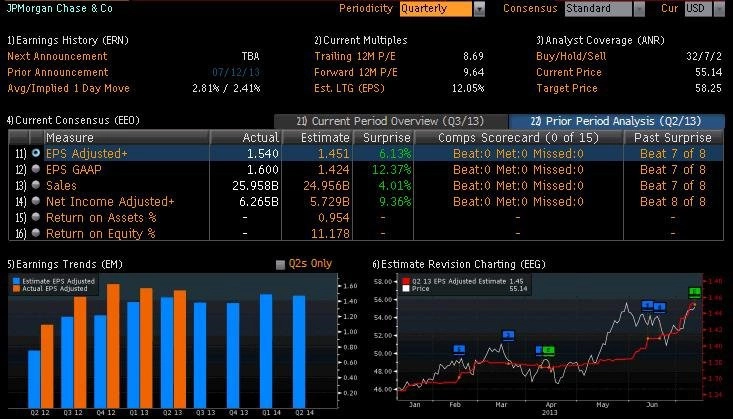Click the red Q2 13 EPS Adjusted Estimate swatch
733x419 pixels.
pyautogui.click(x=406, y=281)
